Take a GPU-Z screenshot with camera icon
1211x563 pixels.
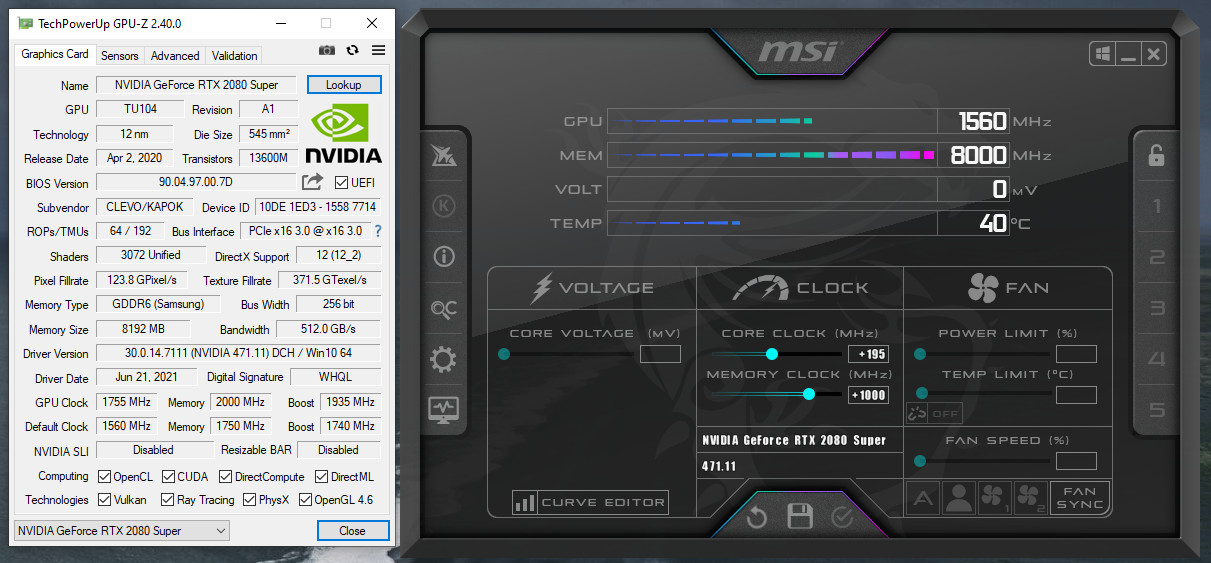[x=327, y=51]
